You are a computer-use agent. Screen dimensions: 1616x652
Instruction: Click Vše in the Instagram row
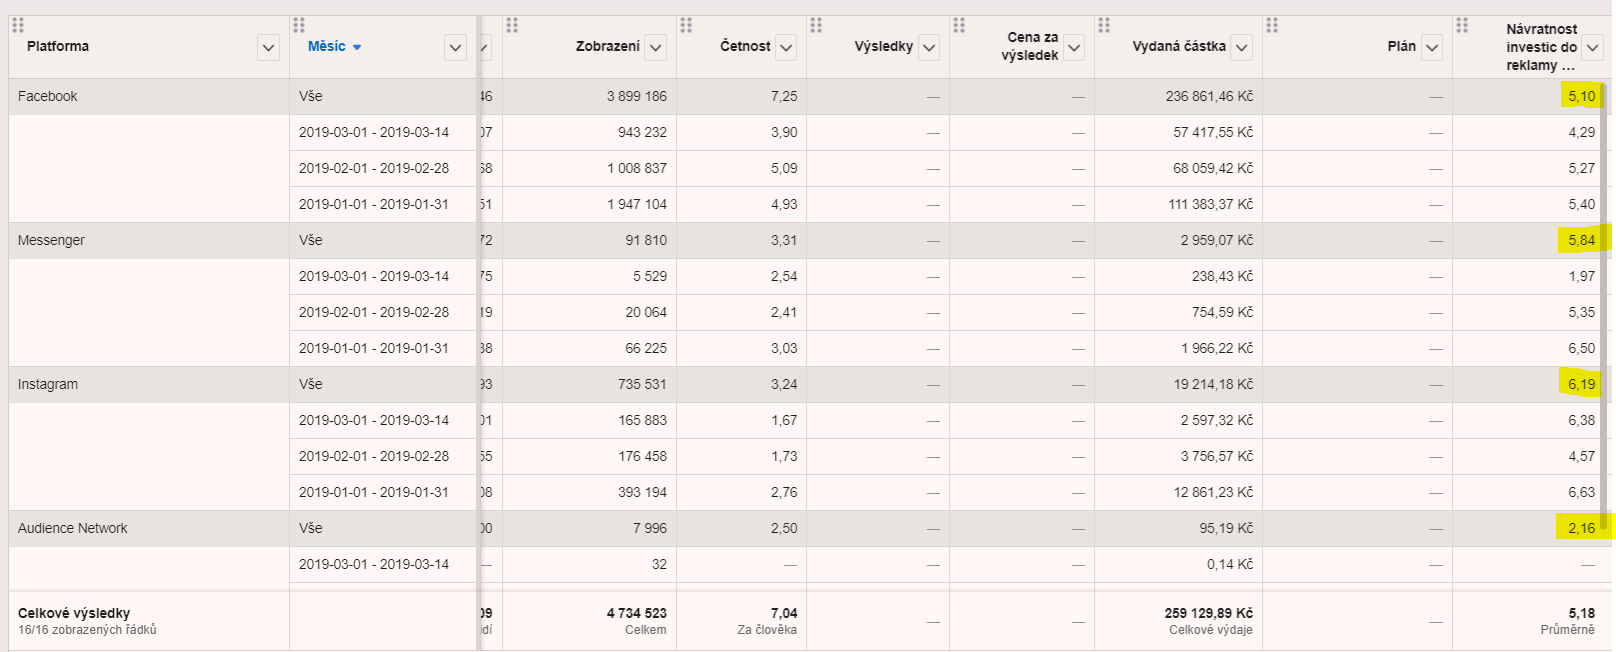[311, 384]
